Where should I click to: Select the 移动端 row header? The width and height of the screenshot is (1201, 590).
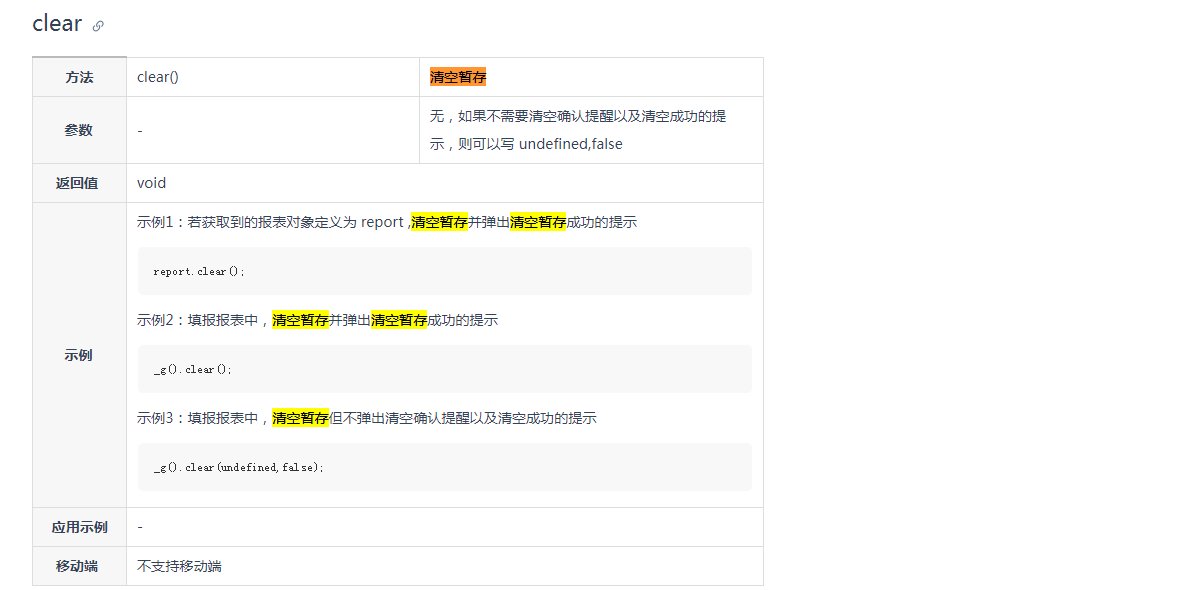79,566
